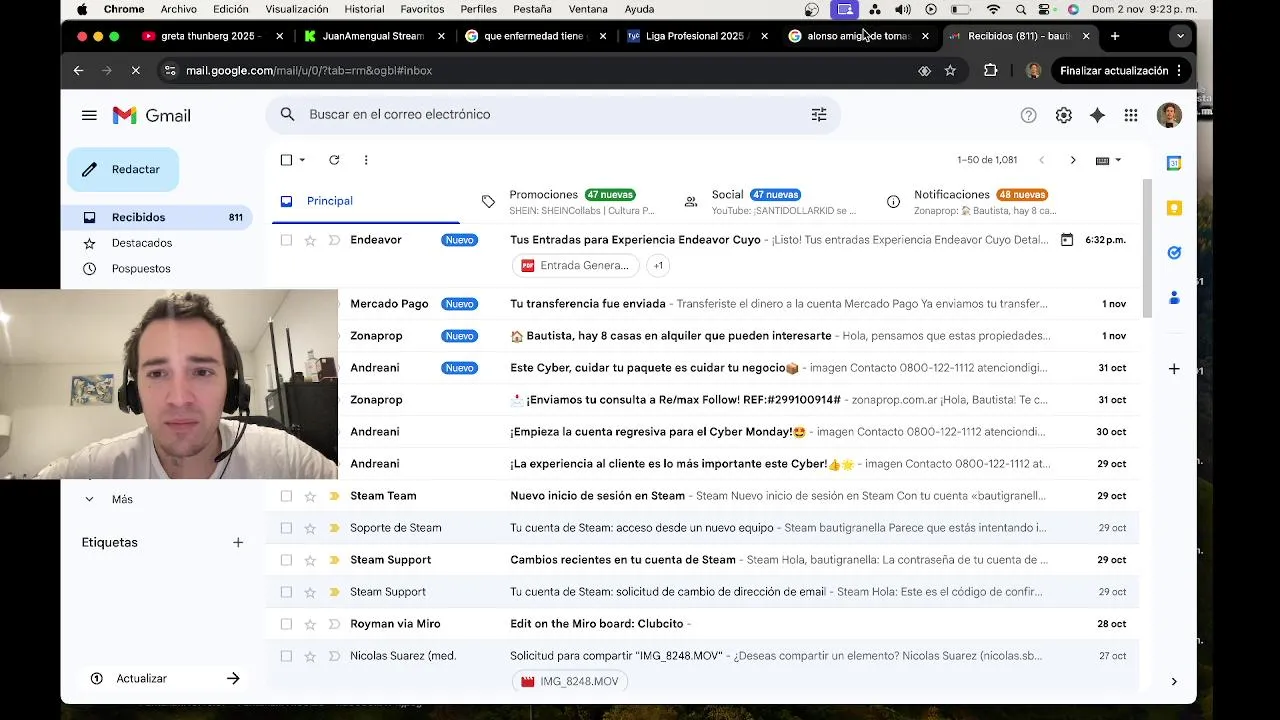
Task: Go back with the browser back arrow
Action: pos(78,71)
